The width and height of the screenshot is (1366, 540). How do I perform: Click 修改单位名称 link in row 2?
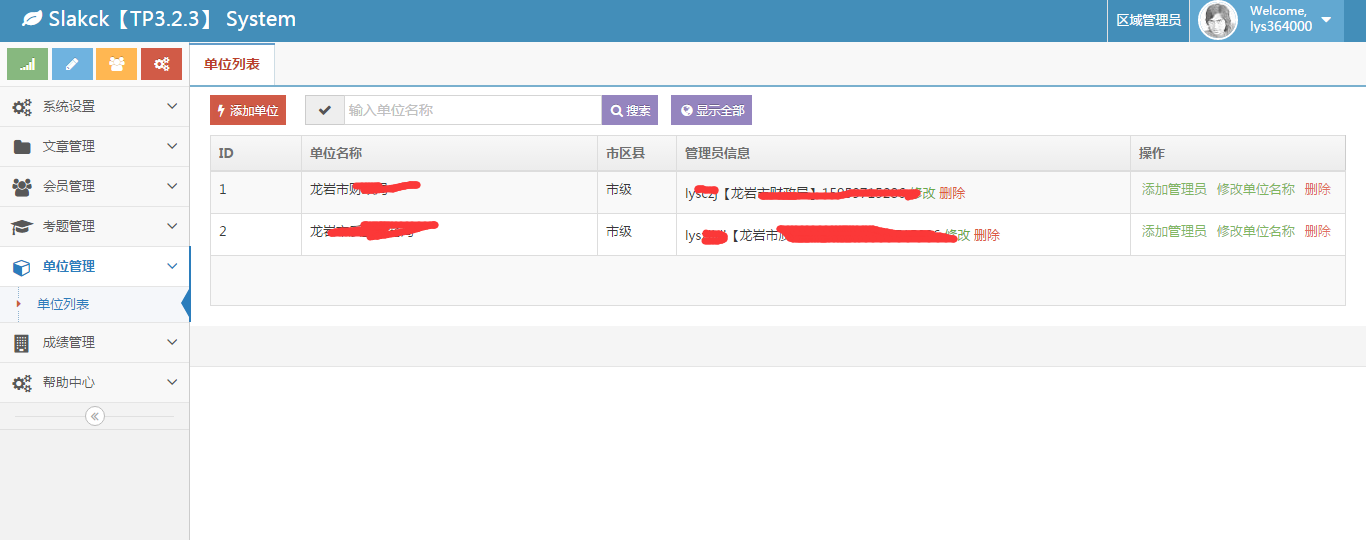(x=1255, y=231)
